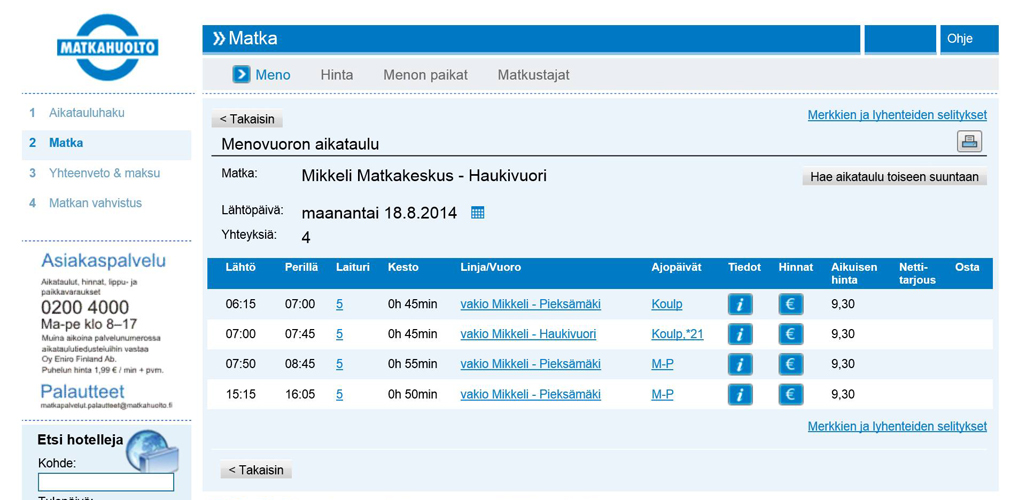Open top Merkkien ja lyhenteiden selitykset link
1026x500 pixels.
[x=897, y=115]
